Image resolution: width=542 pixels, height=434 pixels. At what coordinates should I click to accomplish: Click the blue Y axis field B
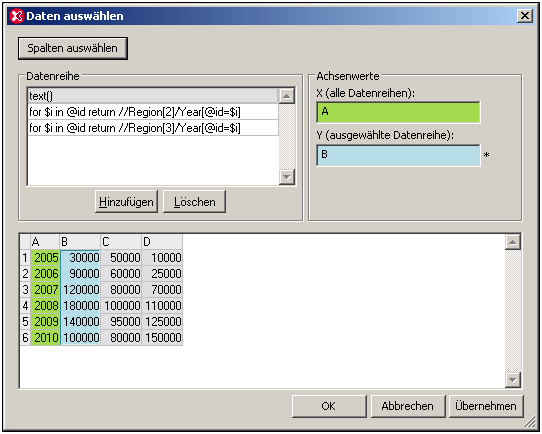398,155
